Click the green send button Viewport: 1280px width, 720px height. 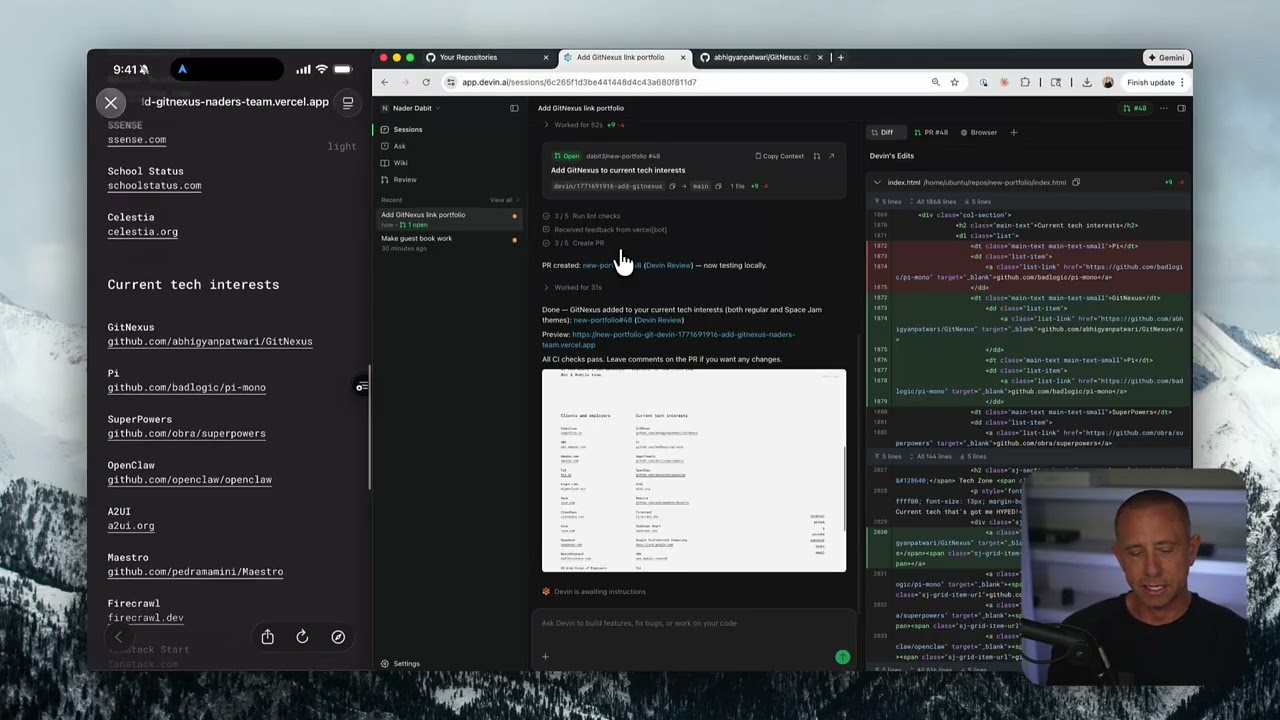(x=842, y=657)
